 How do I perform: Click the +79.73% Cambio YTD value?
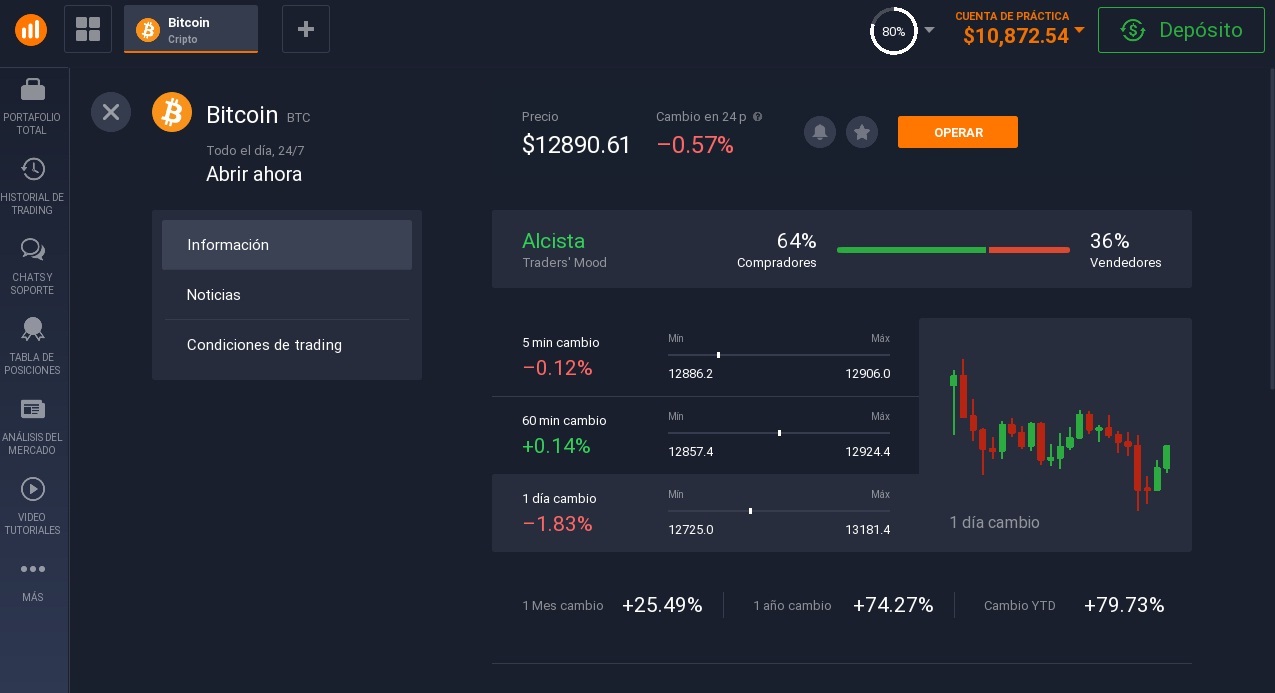tap(1124, 605)
